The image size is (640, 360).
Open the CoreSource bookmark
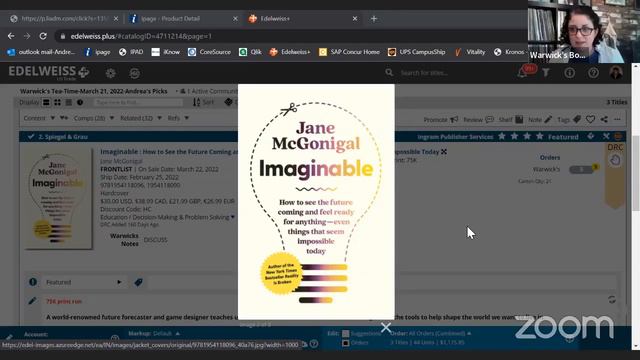tap(209, 52)
